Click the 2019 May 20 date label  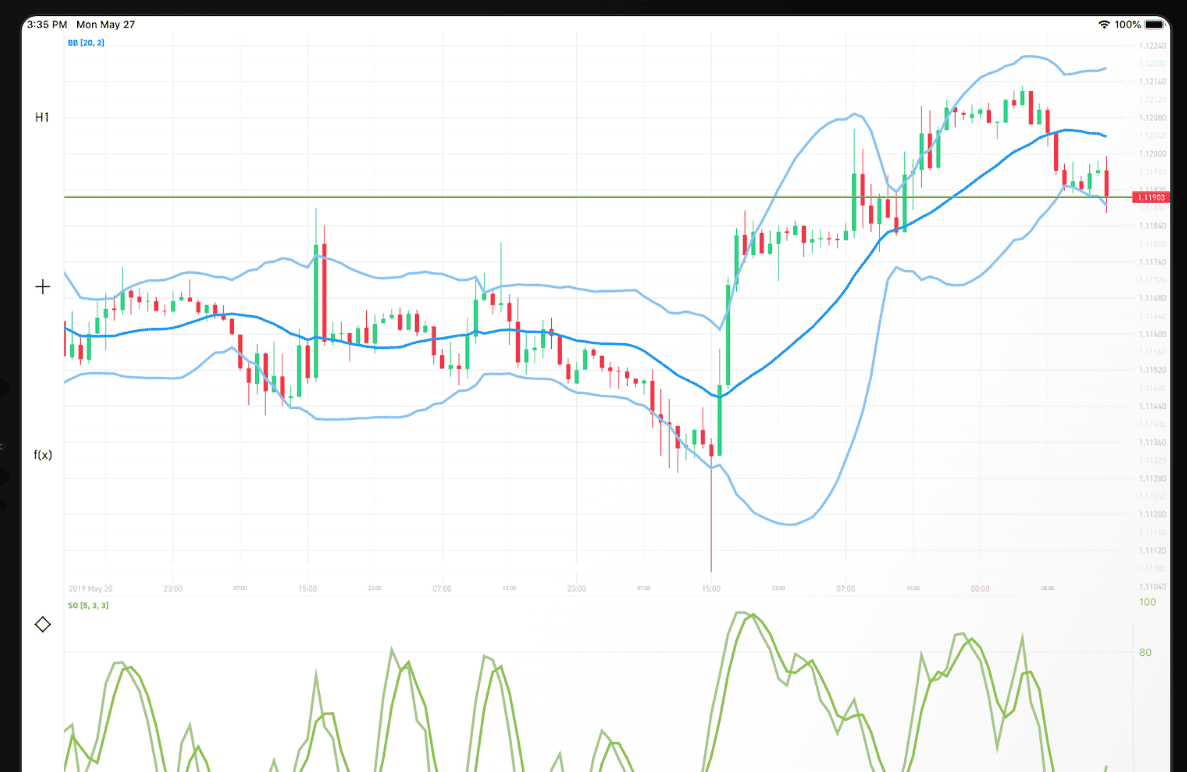click(91, 589)
